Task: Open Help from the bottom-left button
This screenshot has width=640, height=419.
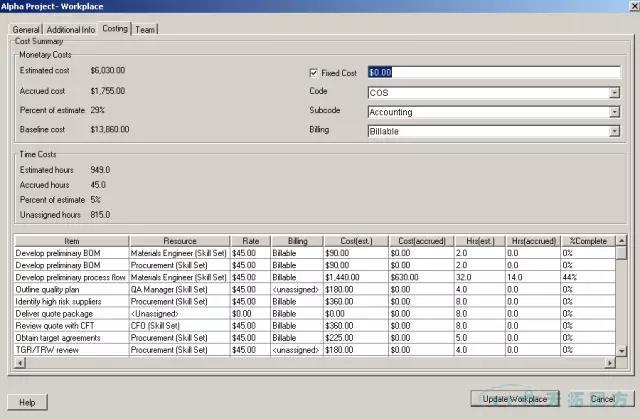Action: point(28,401)
